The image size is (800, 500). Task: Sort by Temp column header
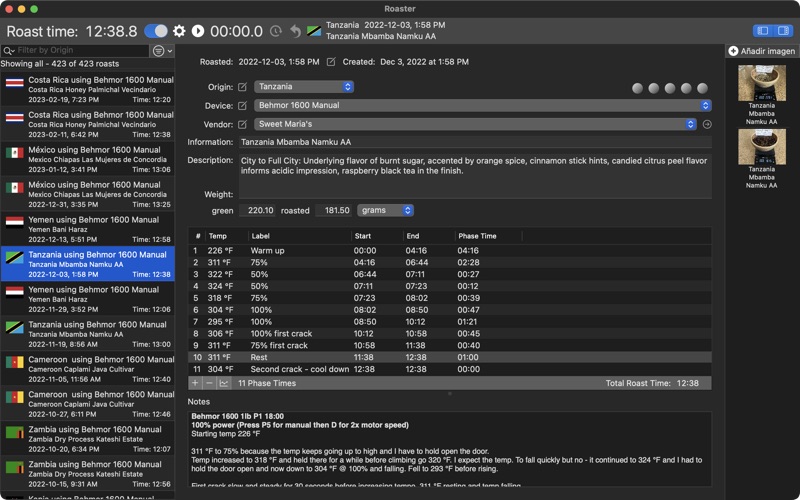coord(226,236)
